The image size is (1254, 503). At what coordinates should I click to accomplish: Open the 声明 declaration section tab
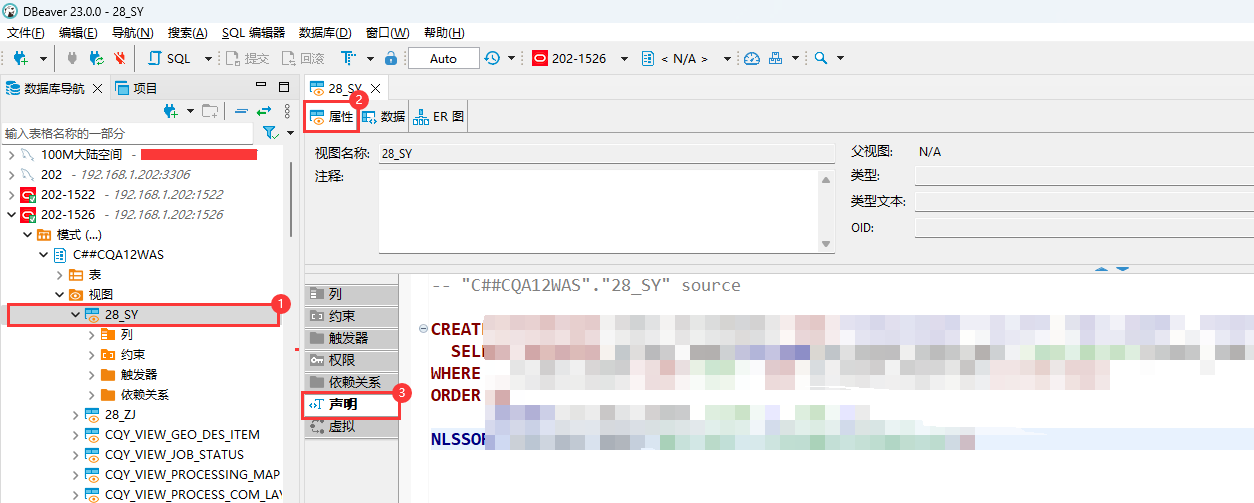351,405
